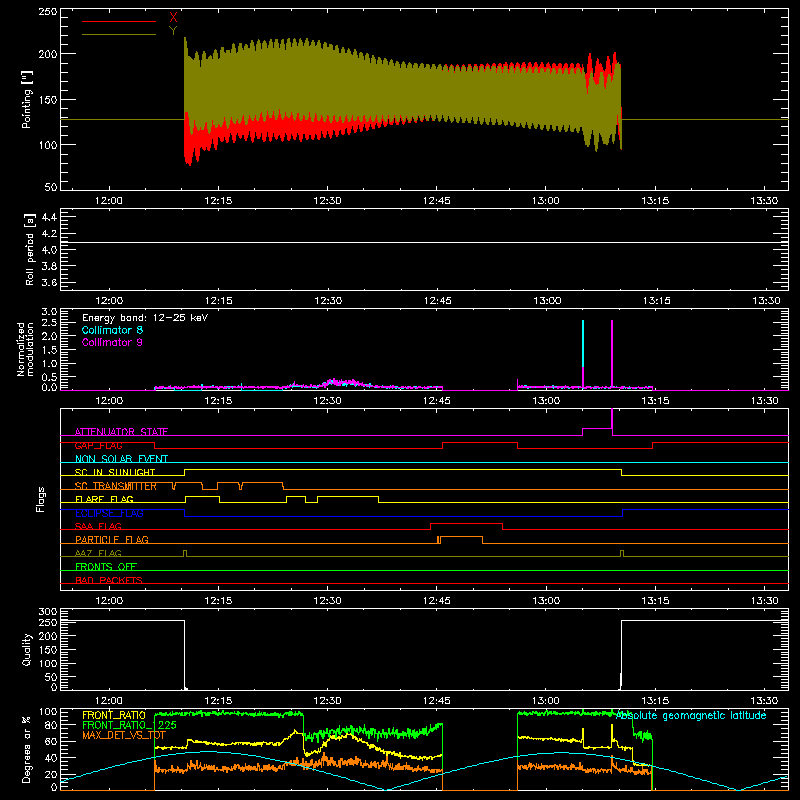
Task: Click the 300 tick on Quality axis
Action: coord(48,612)
